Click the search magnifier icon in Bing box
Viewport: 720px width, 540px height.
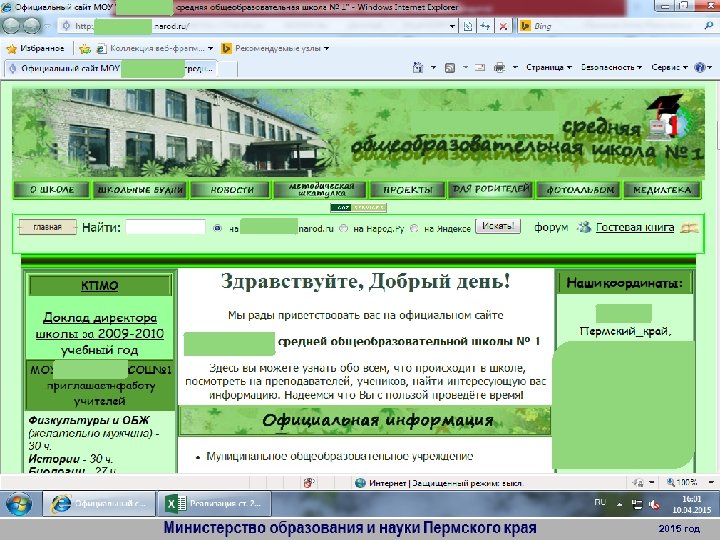pyautogui.click(x=709, y=26)
